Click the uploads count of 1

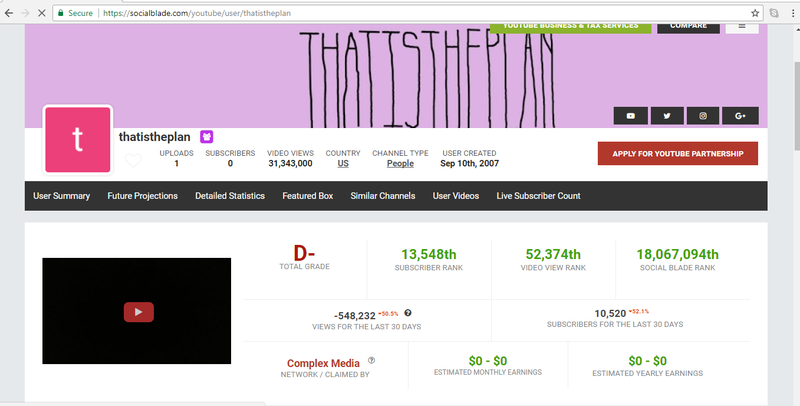pos(177,164)
